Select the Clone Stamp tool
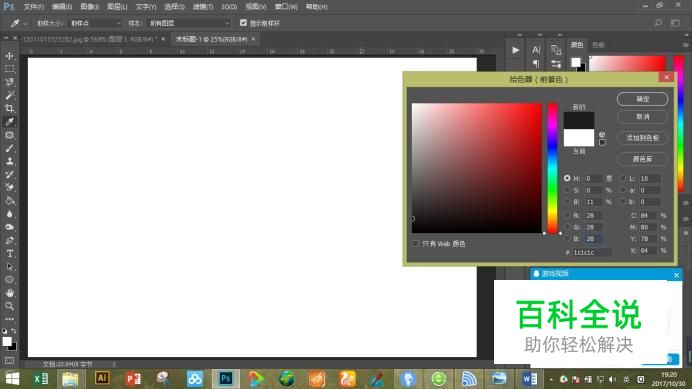The height and width of the screenshot is (389, 692). click(x=9, y=162)
